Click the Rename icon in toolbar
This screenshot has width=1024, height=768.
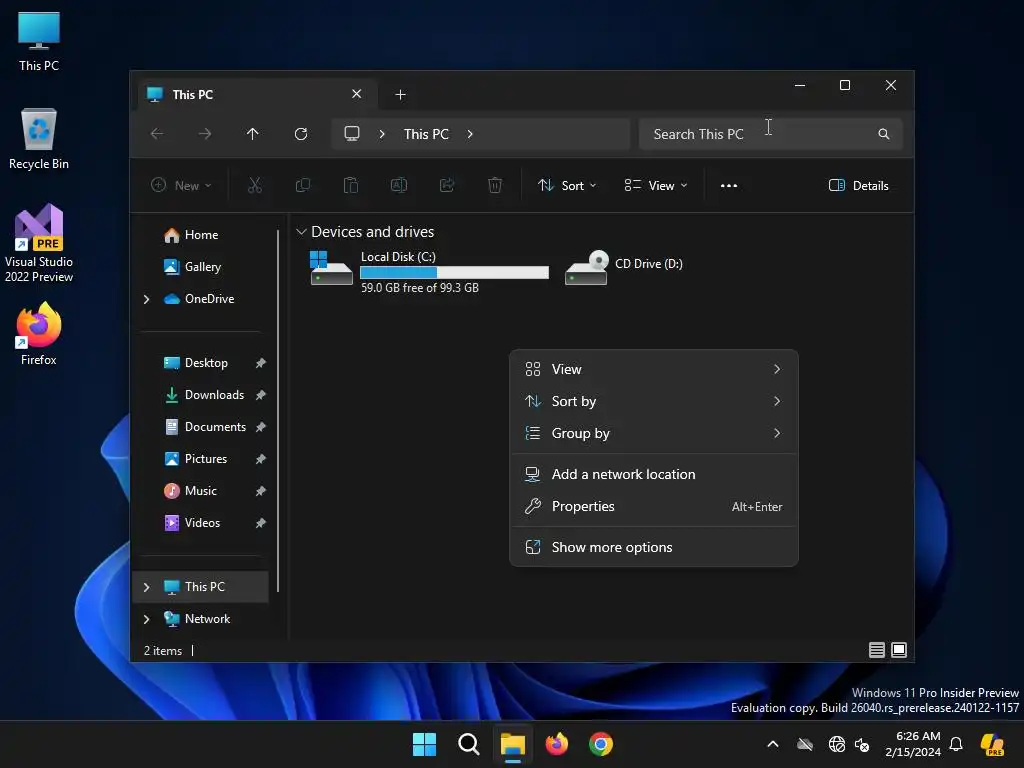(x=398, y=185)
